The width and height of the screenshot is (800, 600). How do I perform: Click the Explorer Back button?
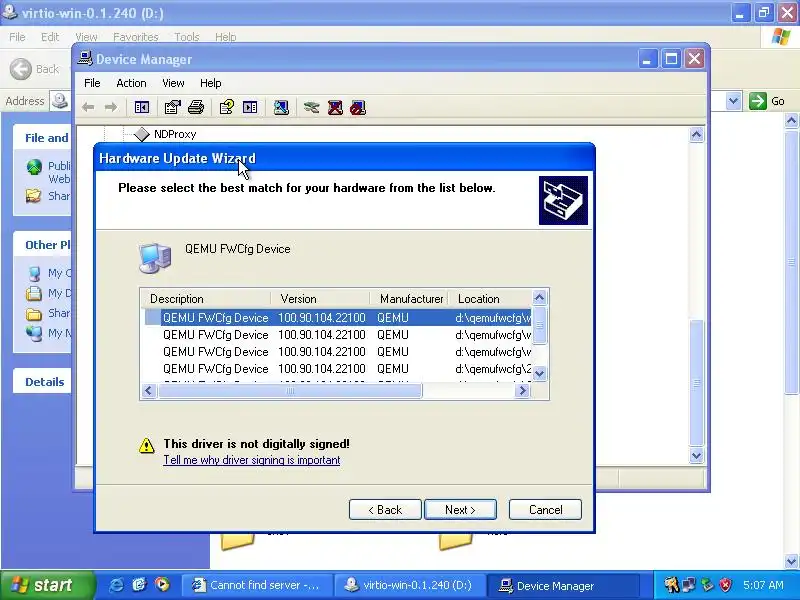(x=35, y=69)
